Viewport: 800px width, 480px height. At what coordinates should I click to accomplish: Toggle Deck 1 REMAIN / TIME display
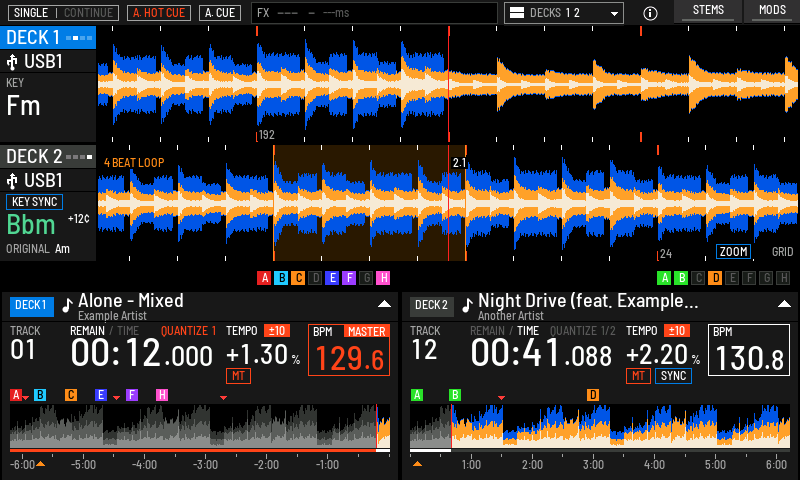104,331
